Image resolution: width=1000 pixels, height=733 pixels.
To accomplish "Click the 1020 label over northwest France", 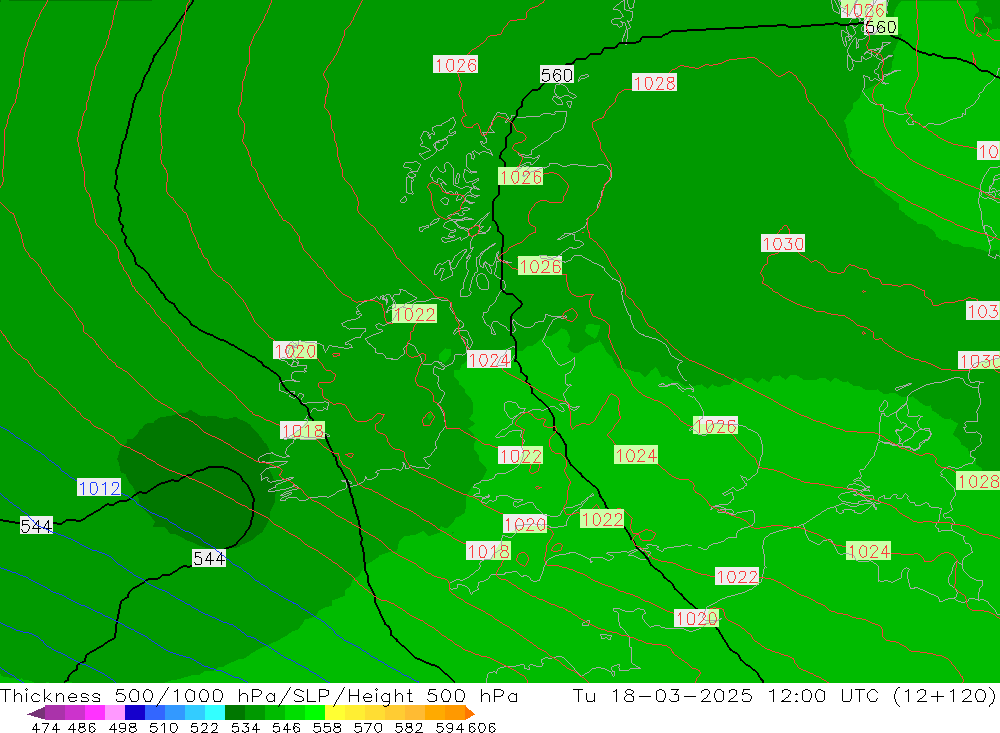I will (x=696, y=618).
